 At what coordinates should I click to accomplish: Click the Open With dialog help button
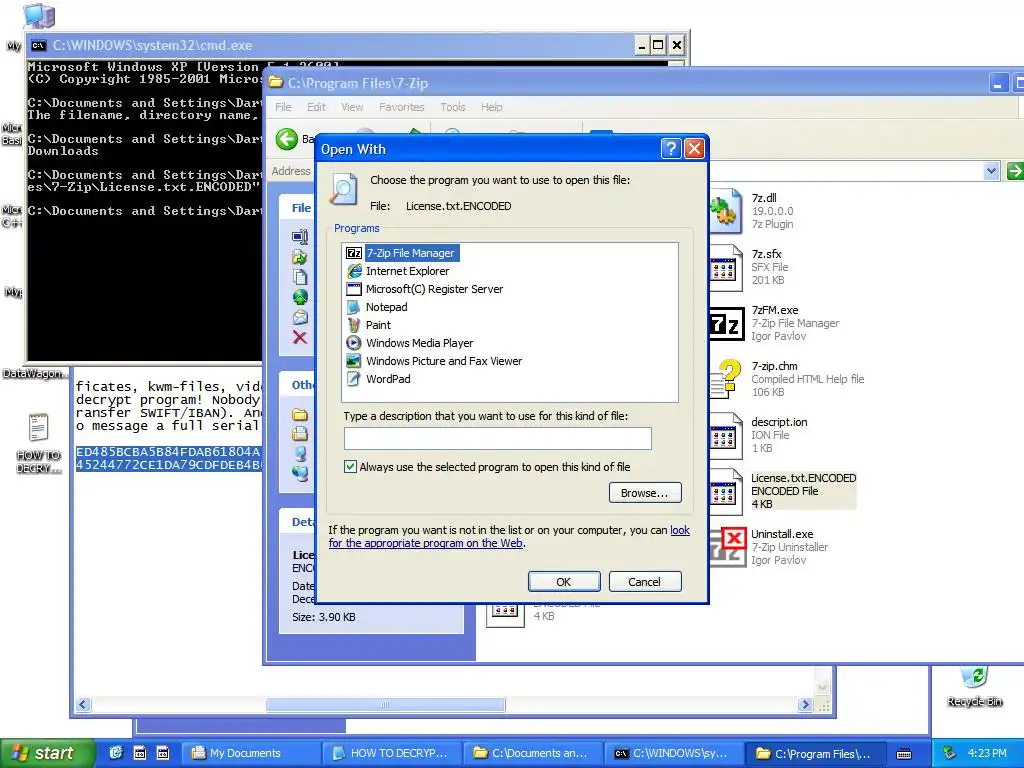point(671,149)
